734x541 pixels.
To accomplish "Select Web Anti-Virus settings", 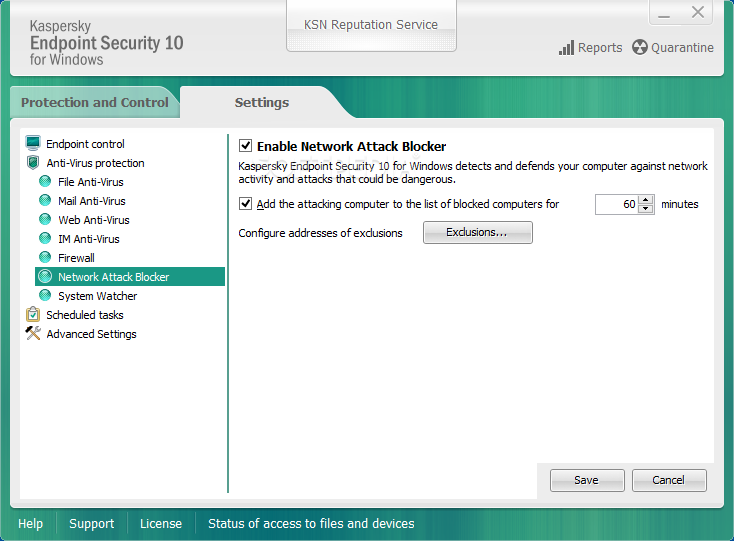I will click(x=94, y=220).
